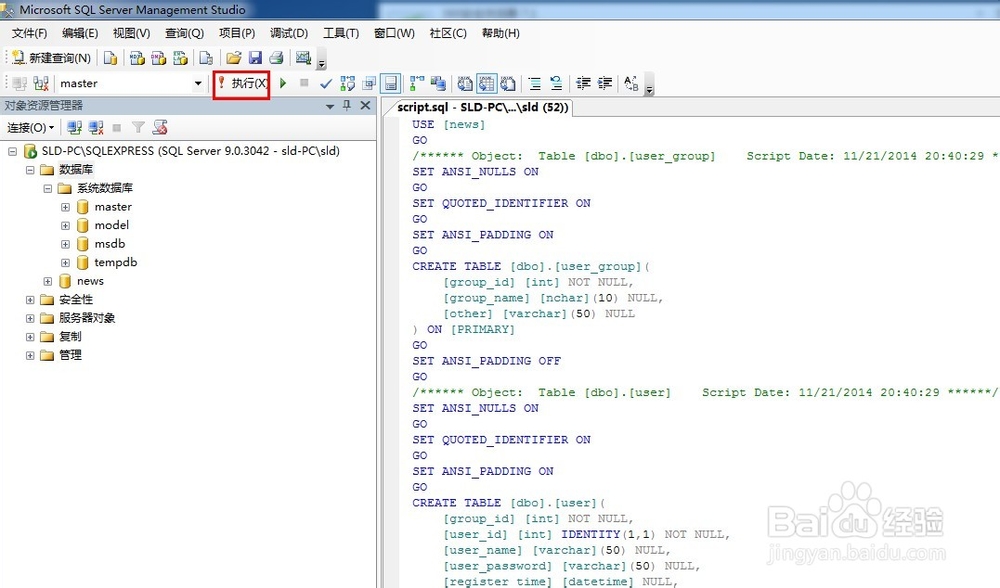1000x588 pixels.
Task: Click the specify template parameter values icon
Action: 631,83
